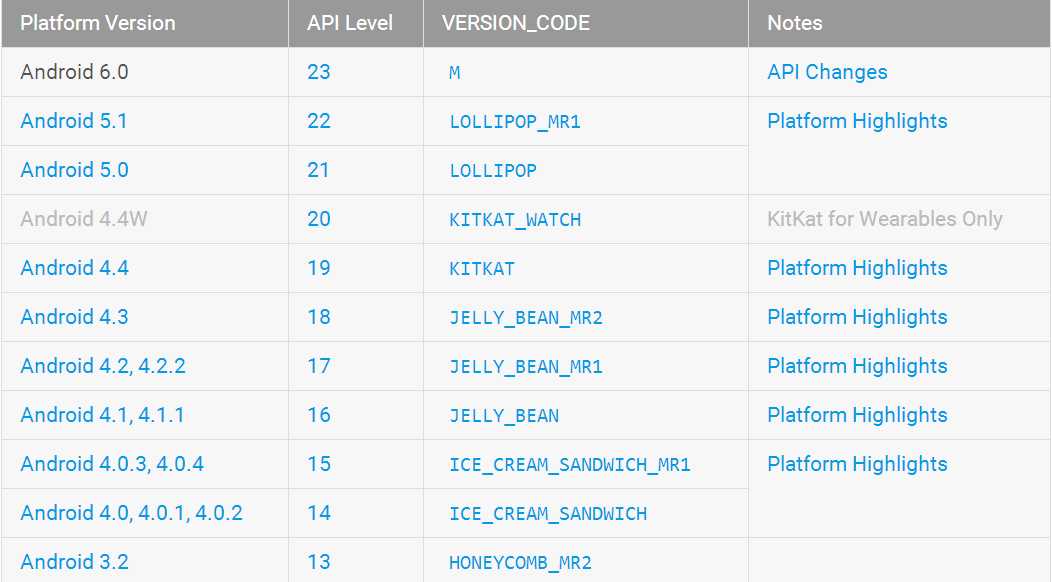This screenshot has height=582, width=1052.
Task: Open the Android 3.2 platform version link
Action: [74, 562]
